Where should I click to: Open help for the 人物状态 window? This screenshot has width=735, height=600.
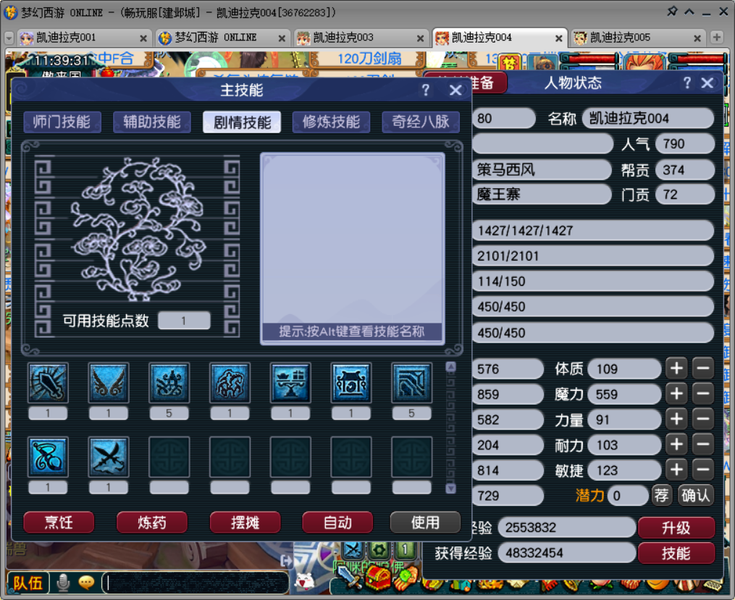[687, 83]
